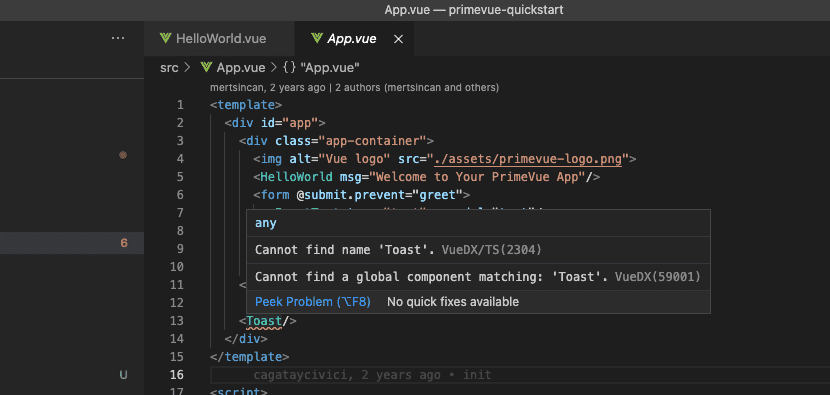Click the orange modified dot in sidebar
830x395 pixels.
(x=123, y=155)
